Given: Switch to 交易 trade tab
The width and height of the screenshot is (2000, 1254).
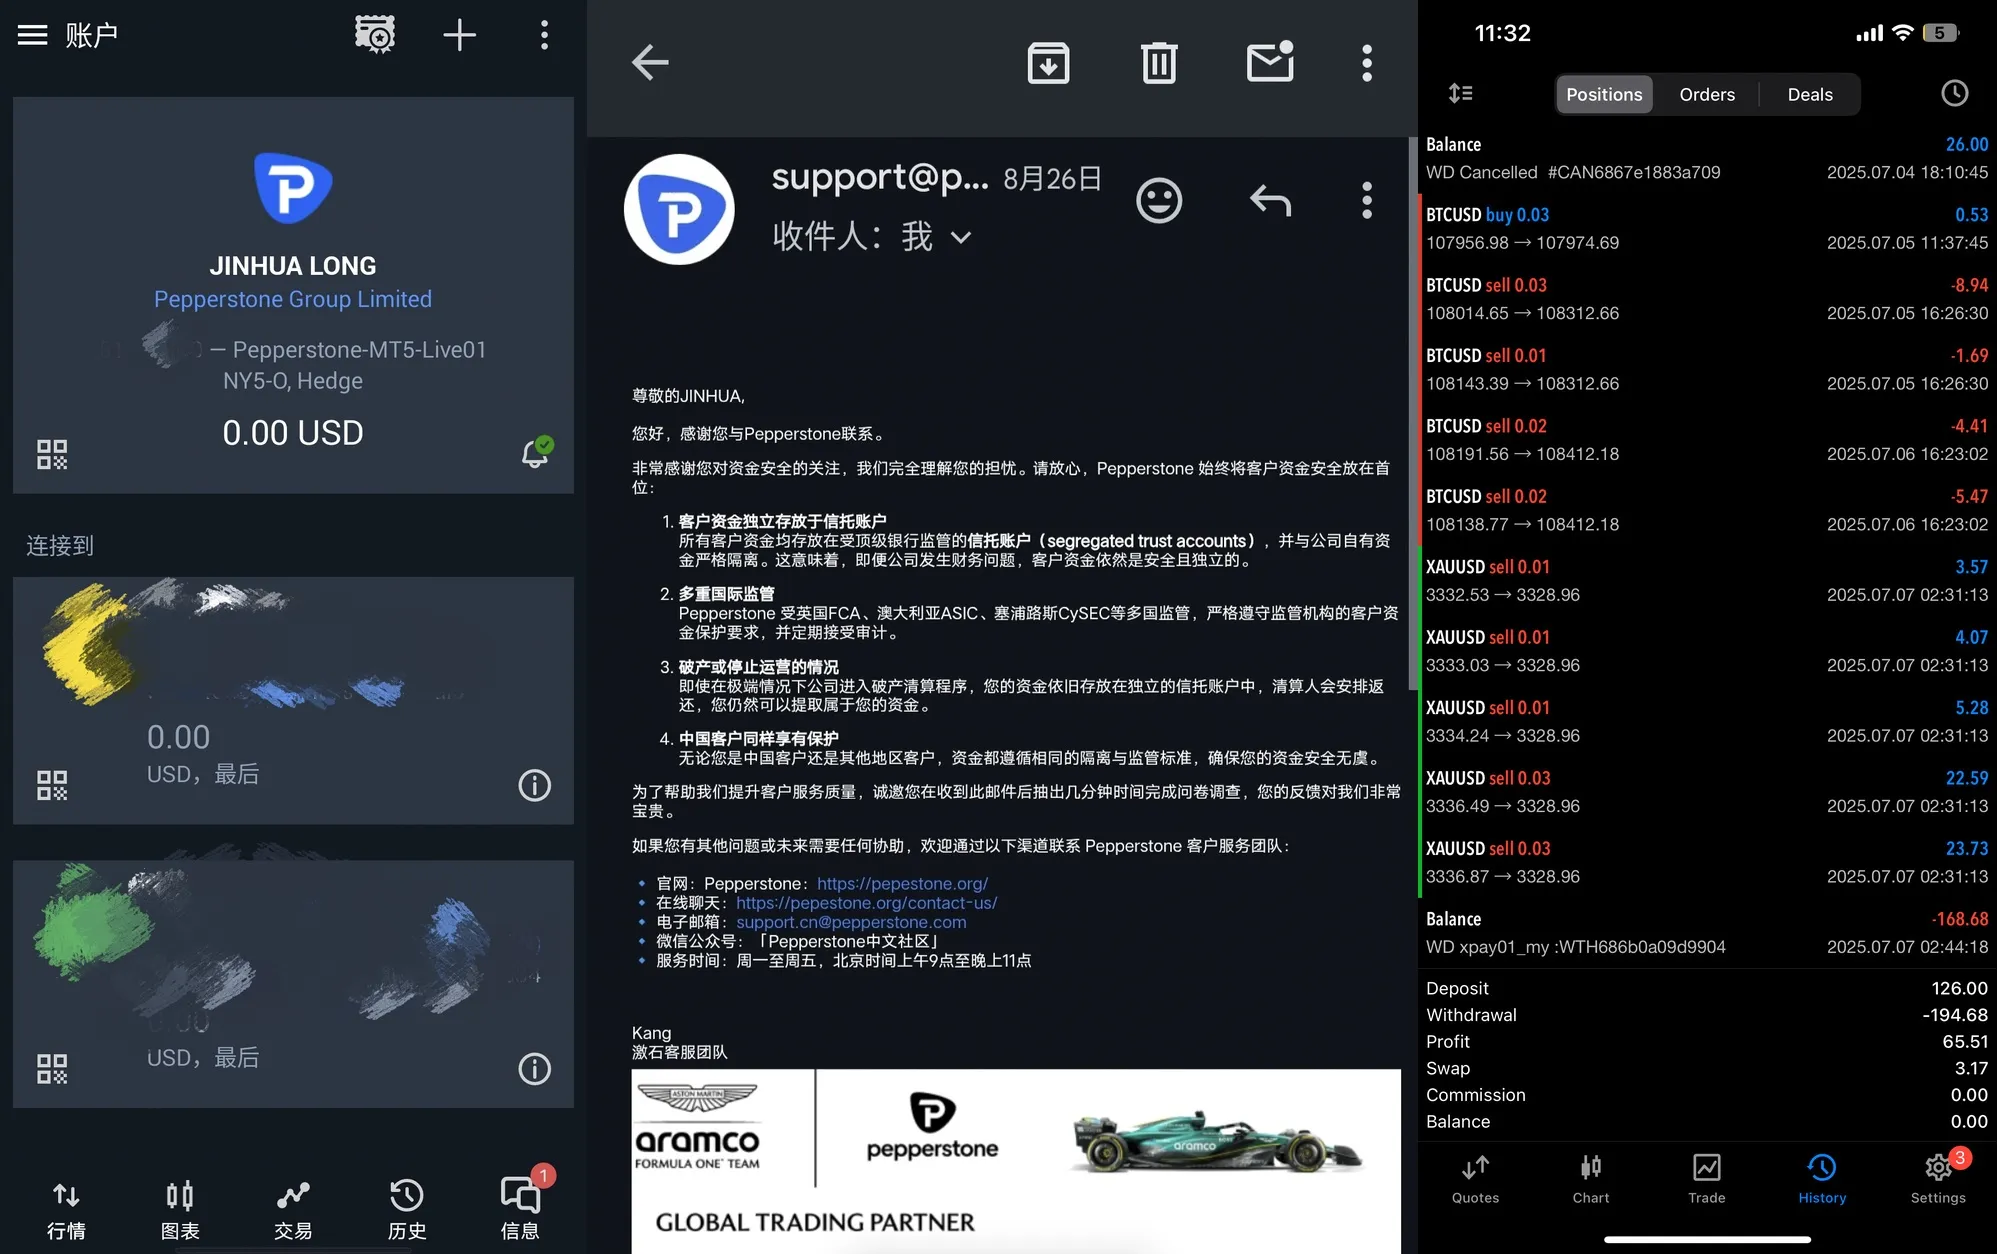Looking at the screenshot, I should 293,1210.
